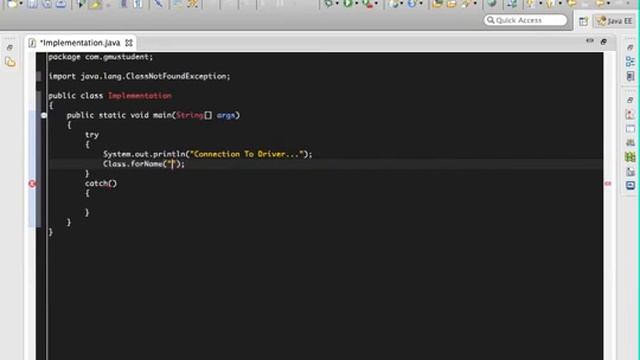640x360 pixels.
Task: Minimize the editor area
Action: (590, 41)
